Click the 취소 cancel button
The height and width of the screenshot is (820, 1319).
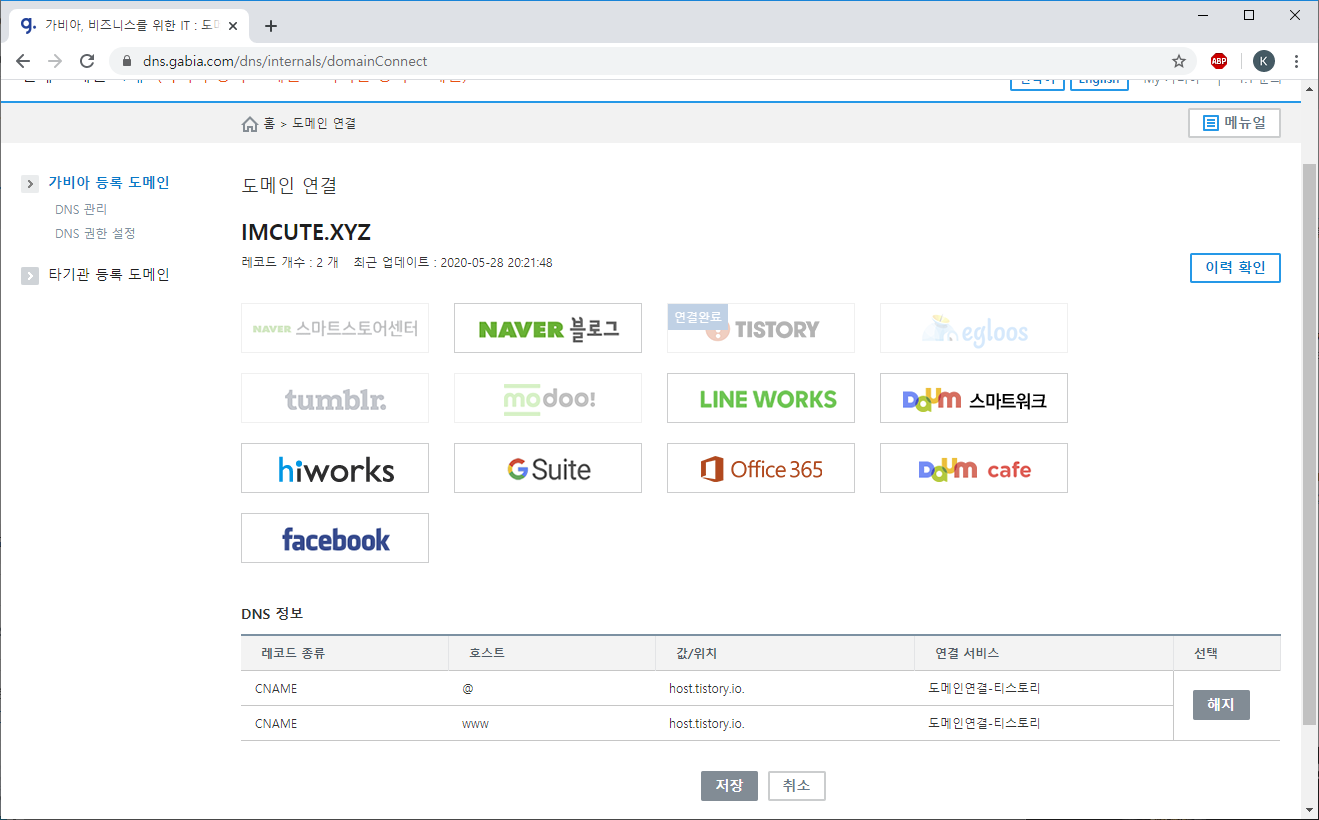(797, 786)
